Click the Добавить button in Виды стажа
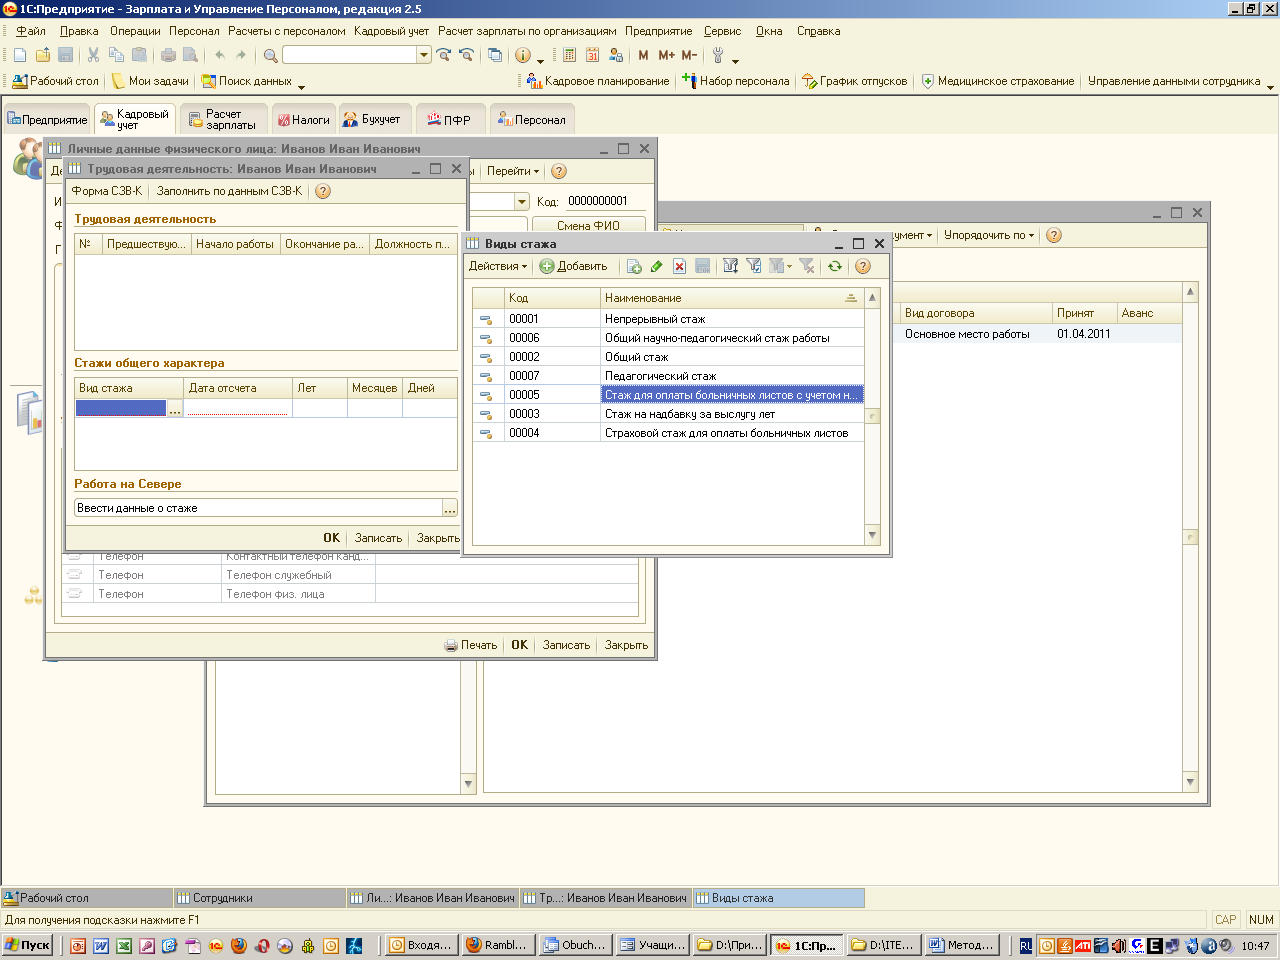The height and width of the screenshot is (960, 1280). [574, 266]
